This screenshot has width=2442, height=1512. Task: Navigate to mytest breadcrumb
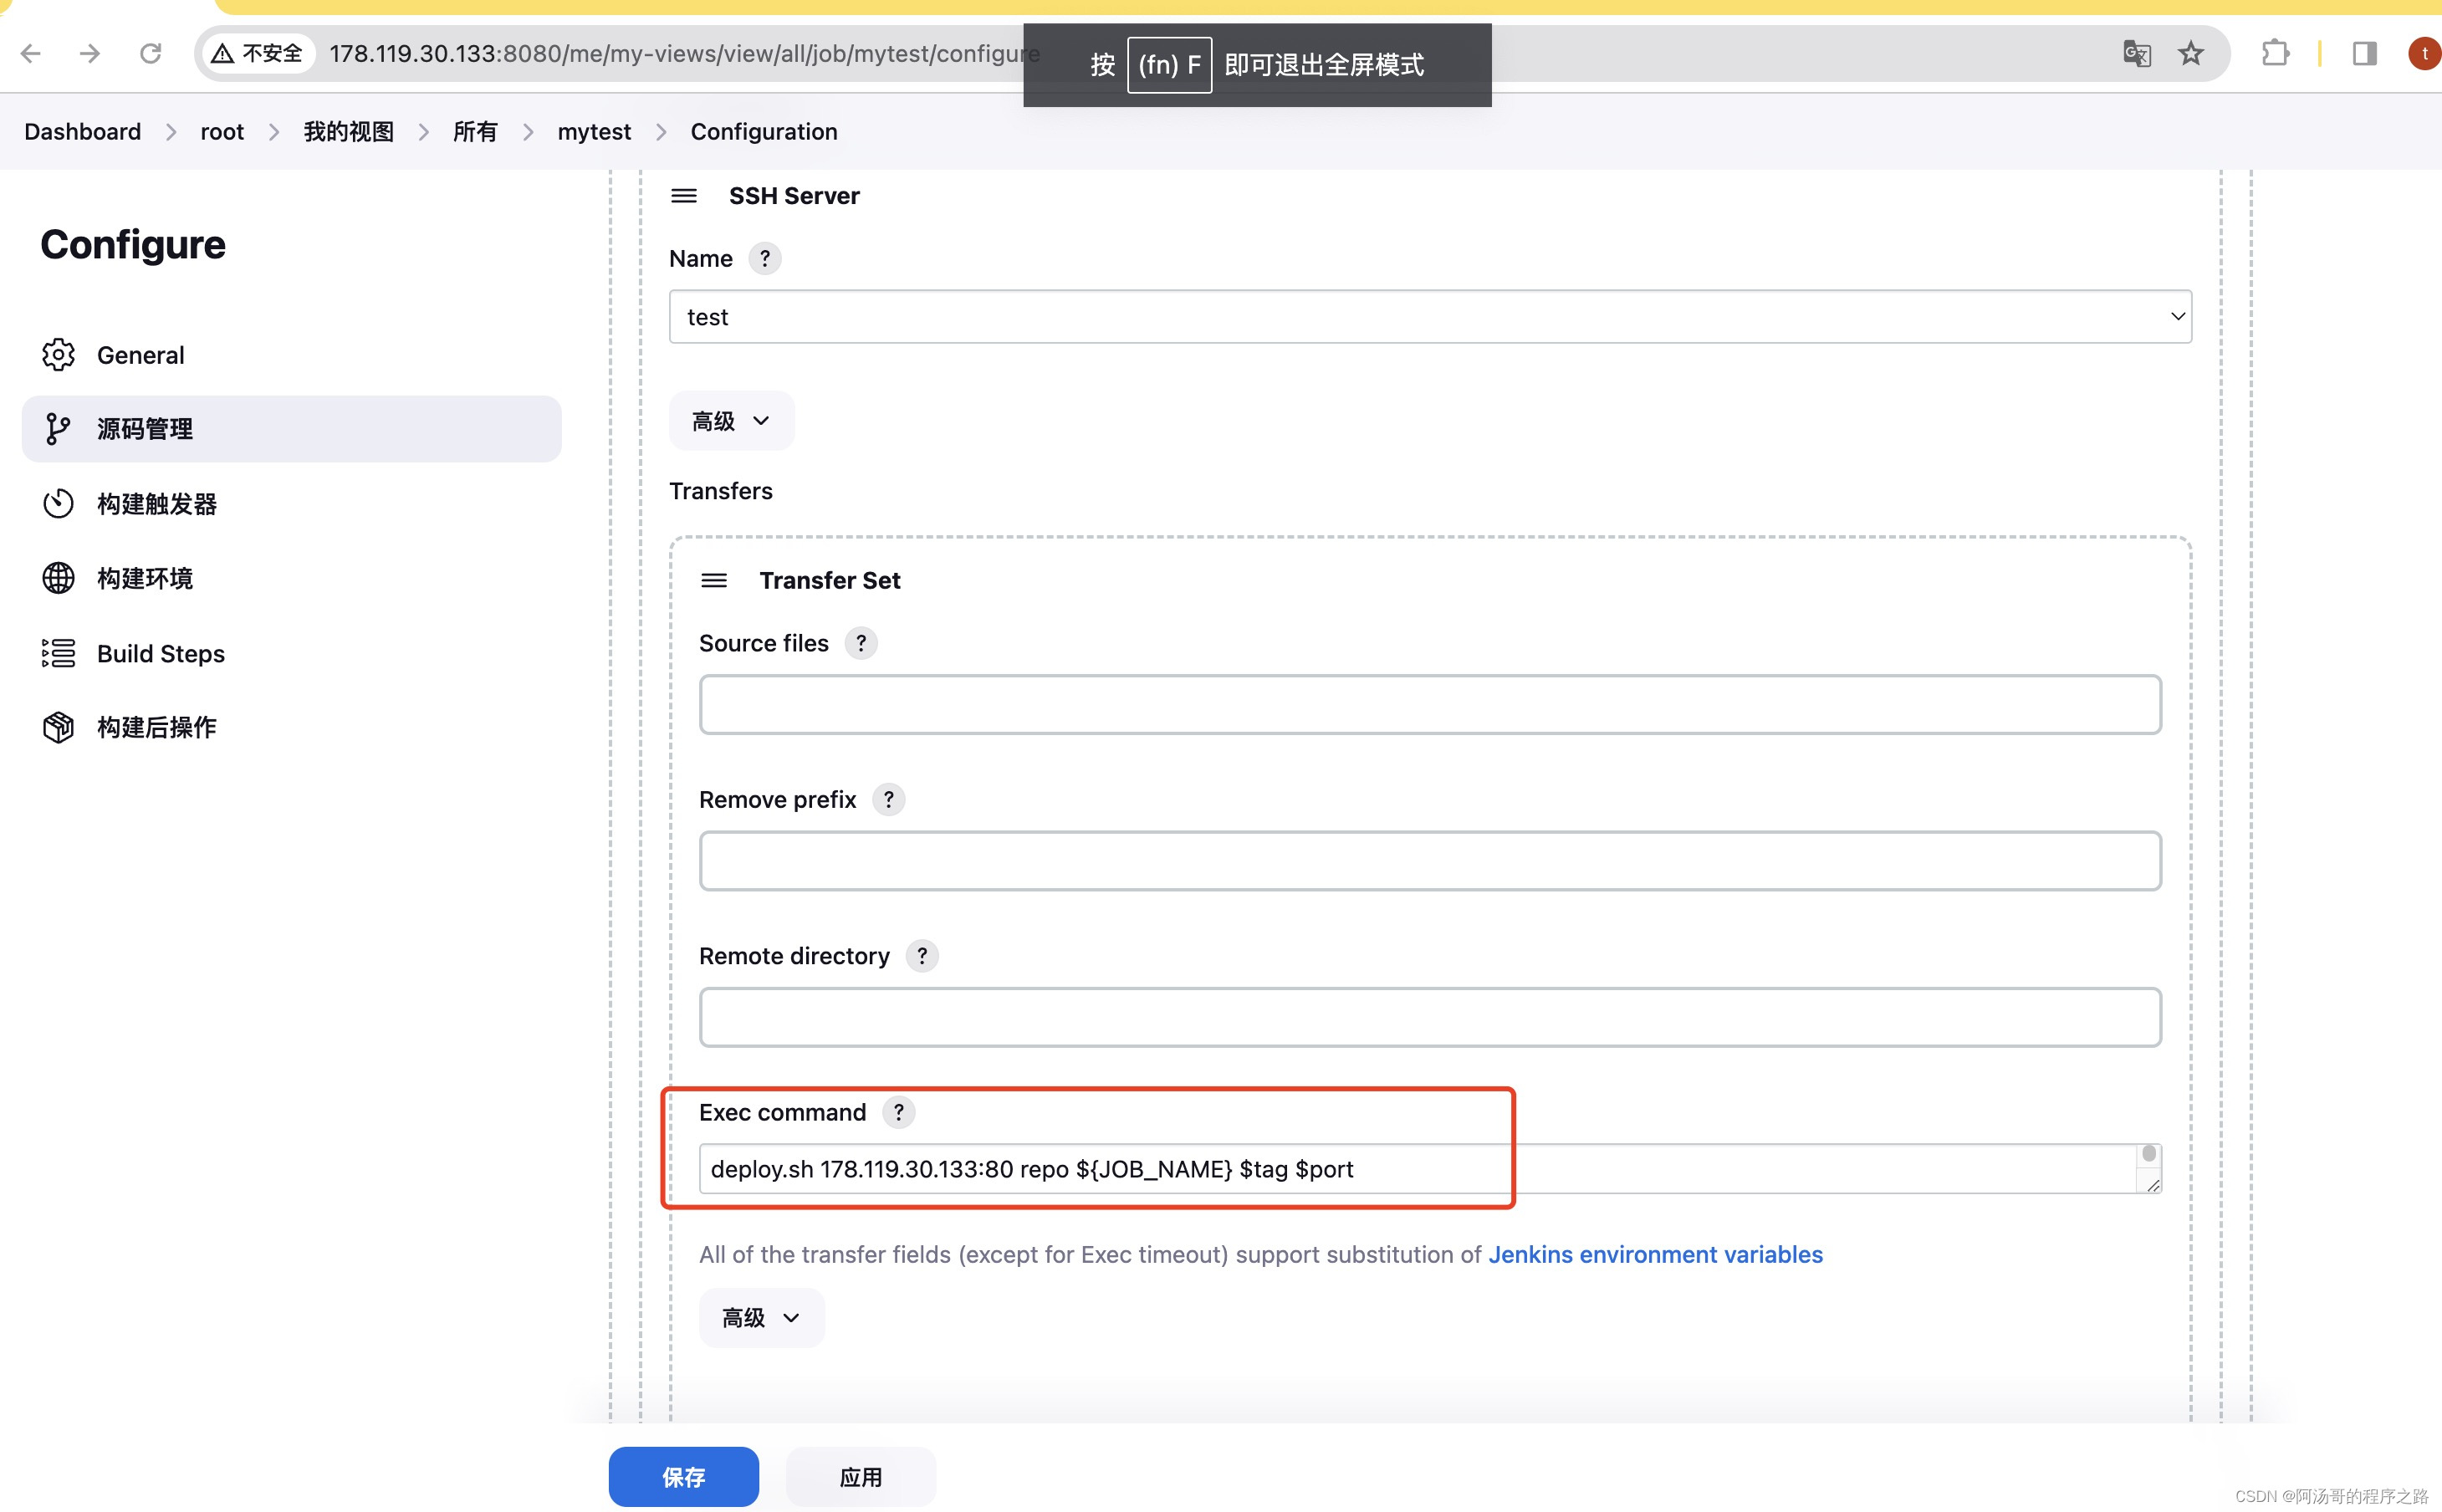[x=594, y=132]
